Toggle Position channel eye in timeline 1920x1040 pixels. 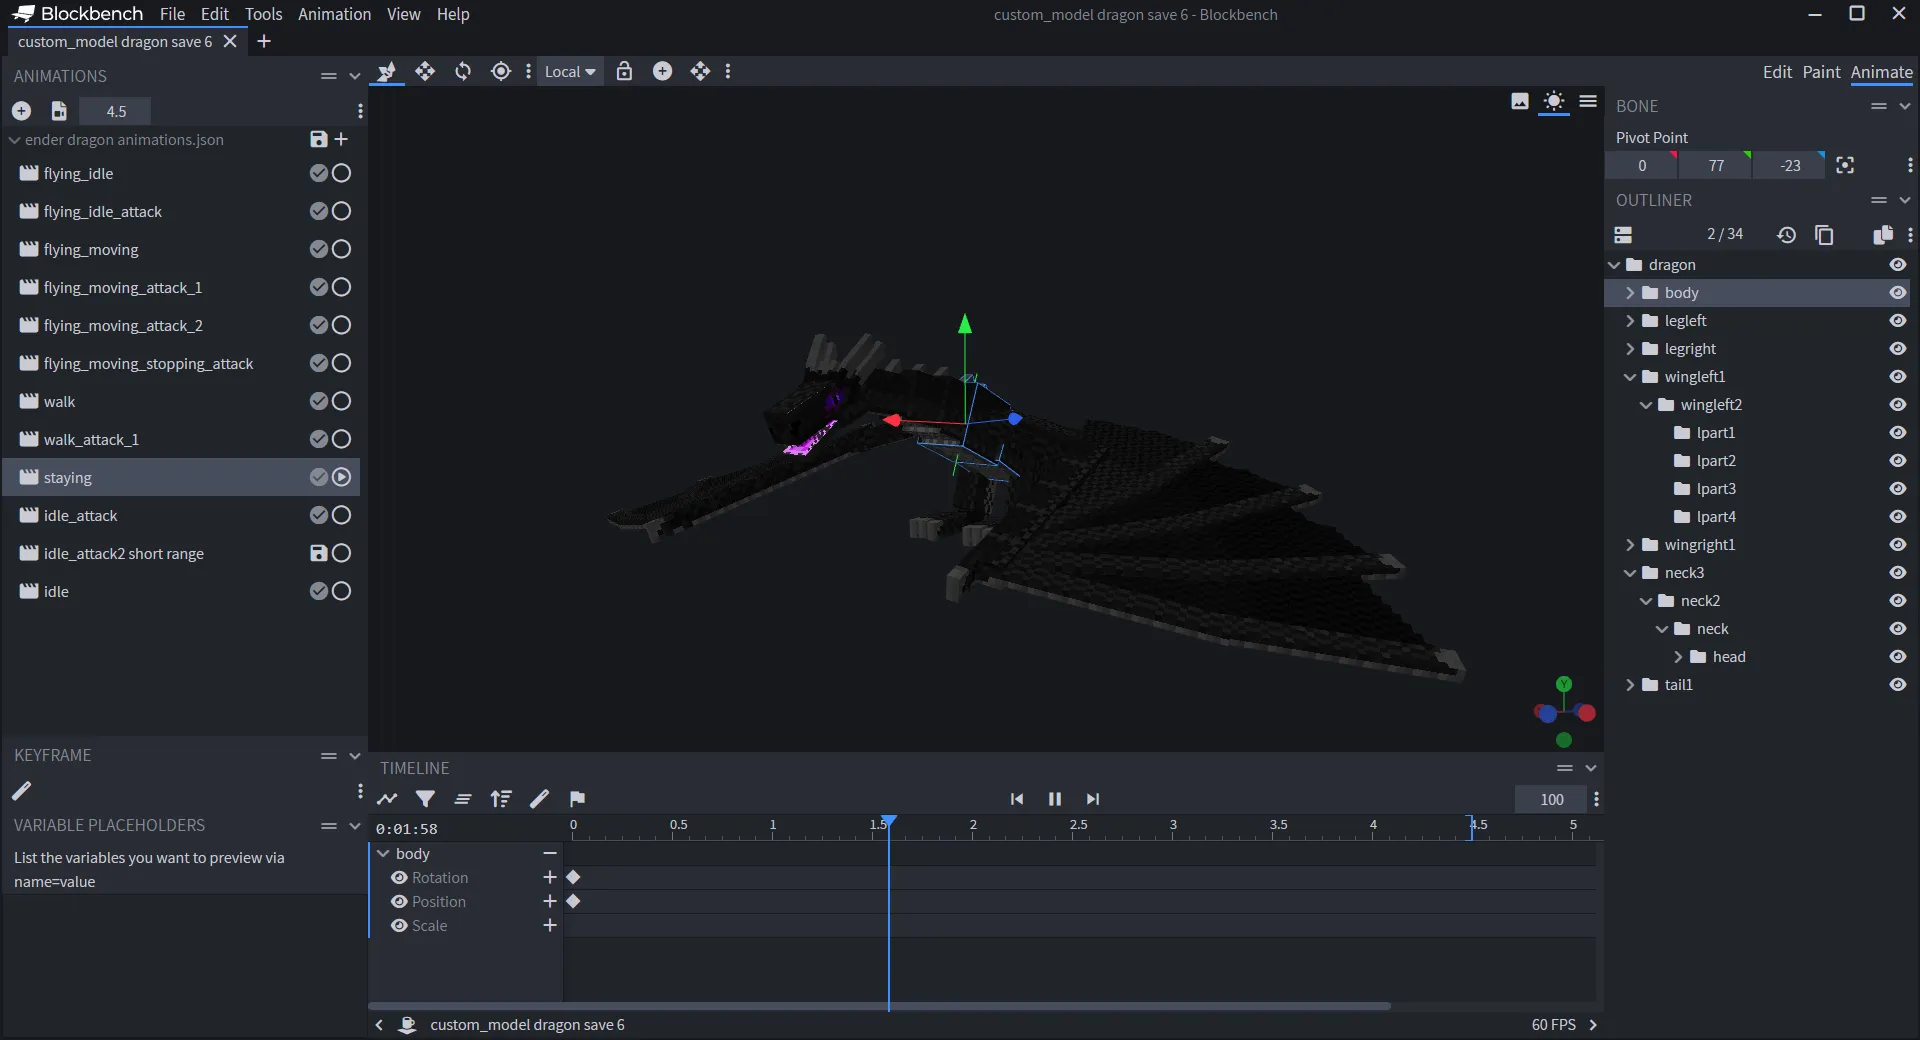tap(399, 901)
